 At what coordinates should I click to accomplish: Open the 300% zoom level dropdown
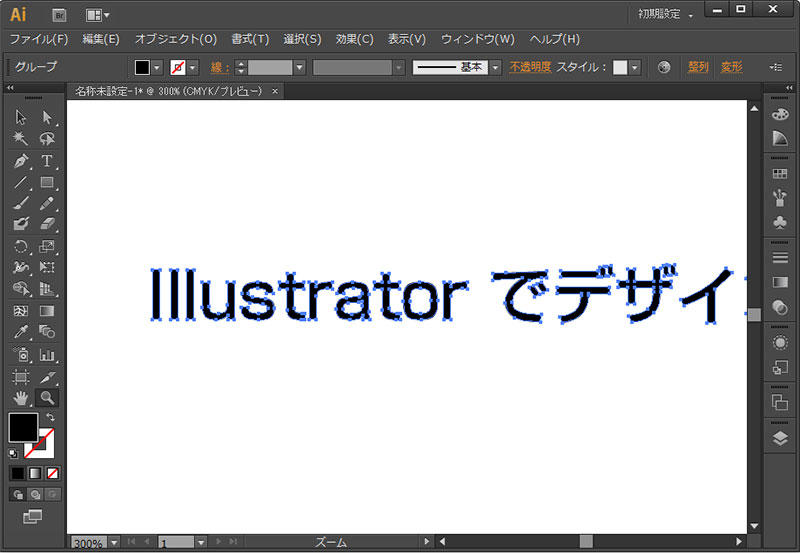114,543
